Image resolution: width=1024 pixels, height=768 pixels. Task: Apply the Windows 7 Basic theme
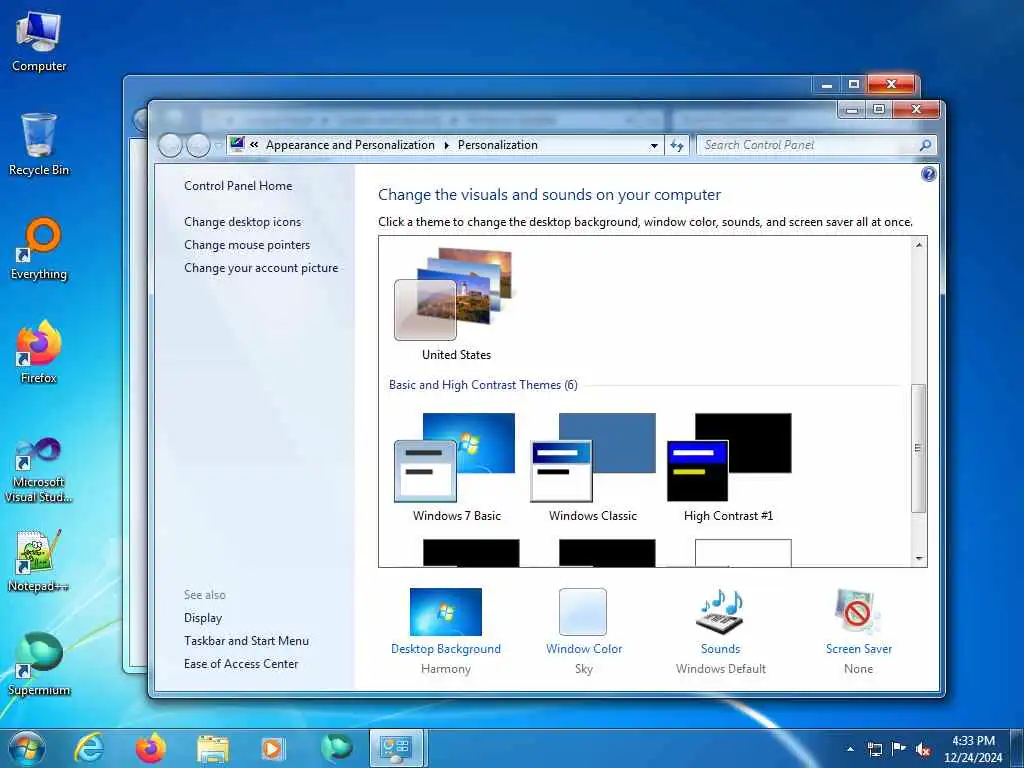click(x=456, y=468)
